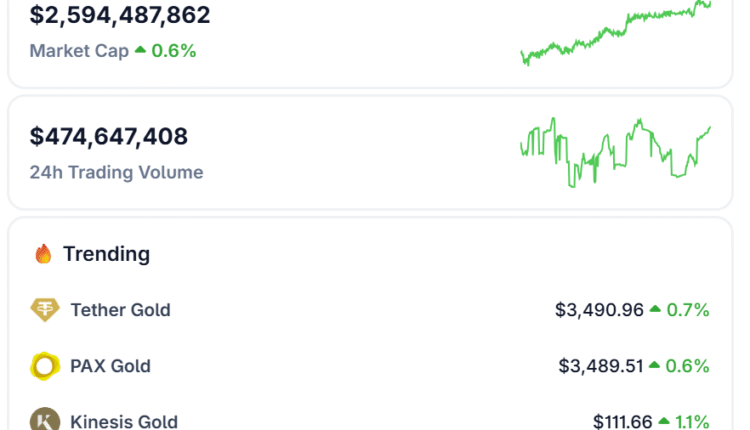Click the 24h trading volume sparkline chart
The height and width of the screenshot is (430, 750).
point(615,152)
